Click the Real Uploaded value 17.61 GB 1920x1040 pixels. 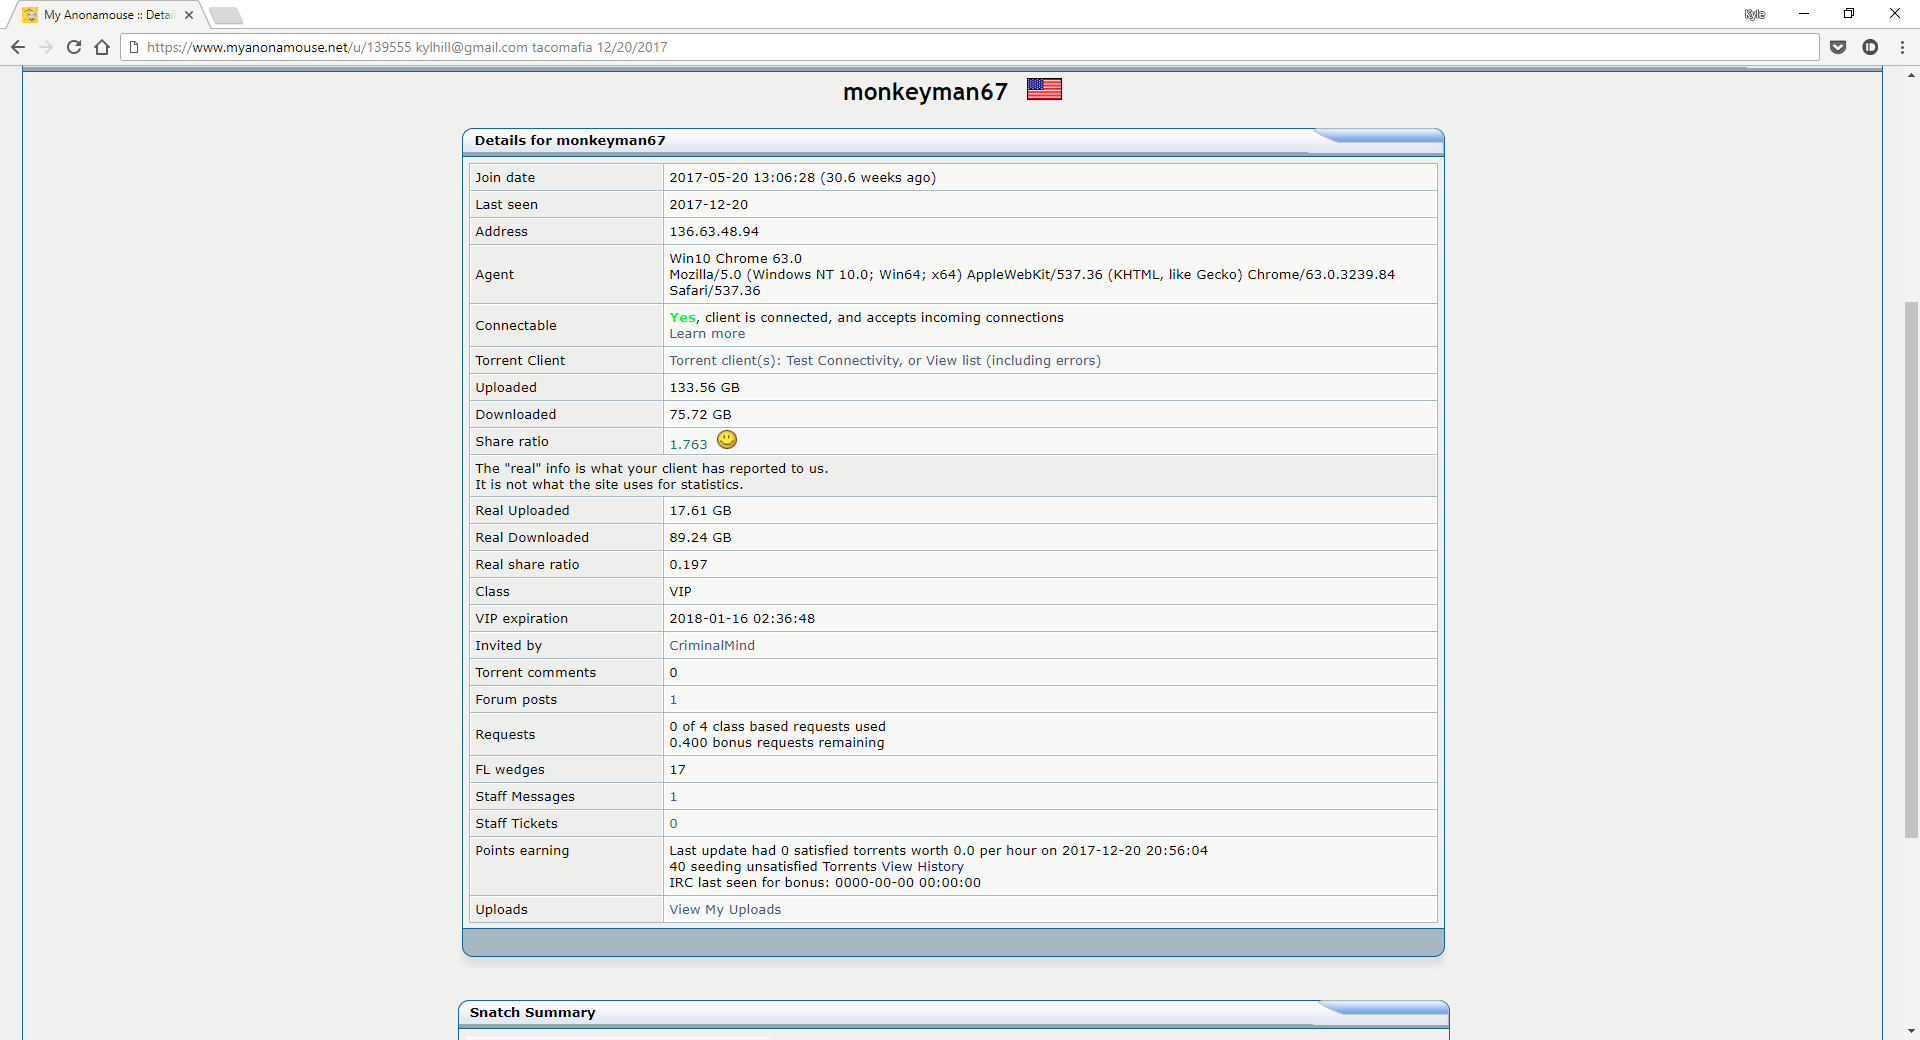[700, 511]
